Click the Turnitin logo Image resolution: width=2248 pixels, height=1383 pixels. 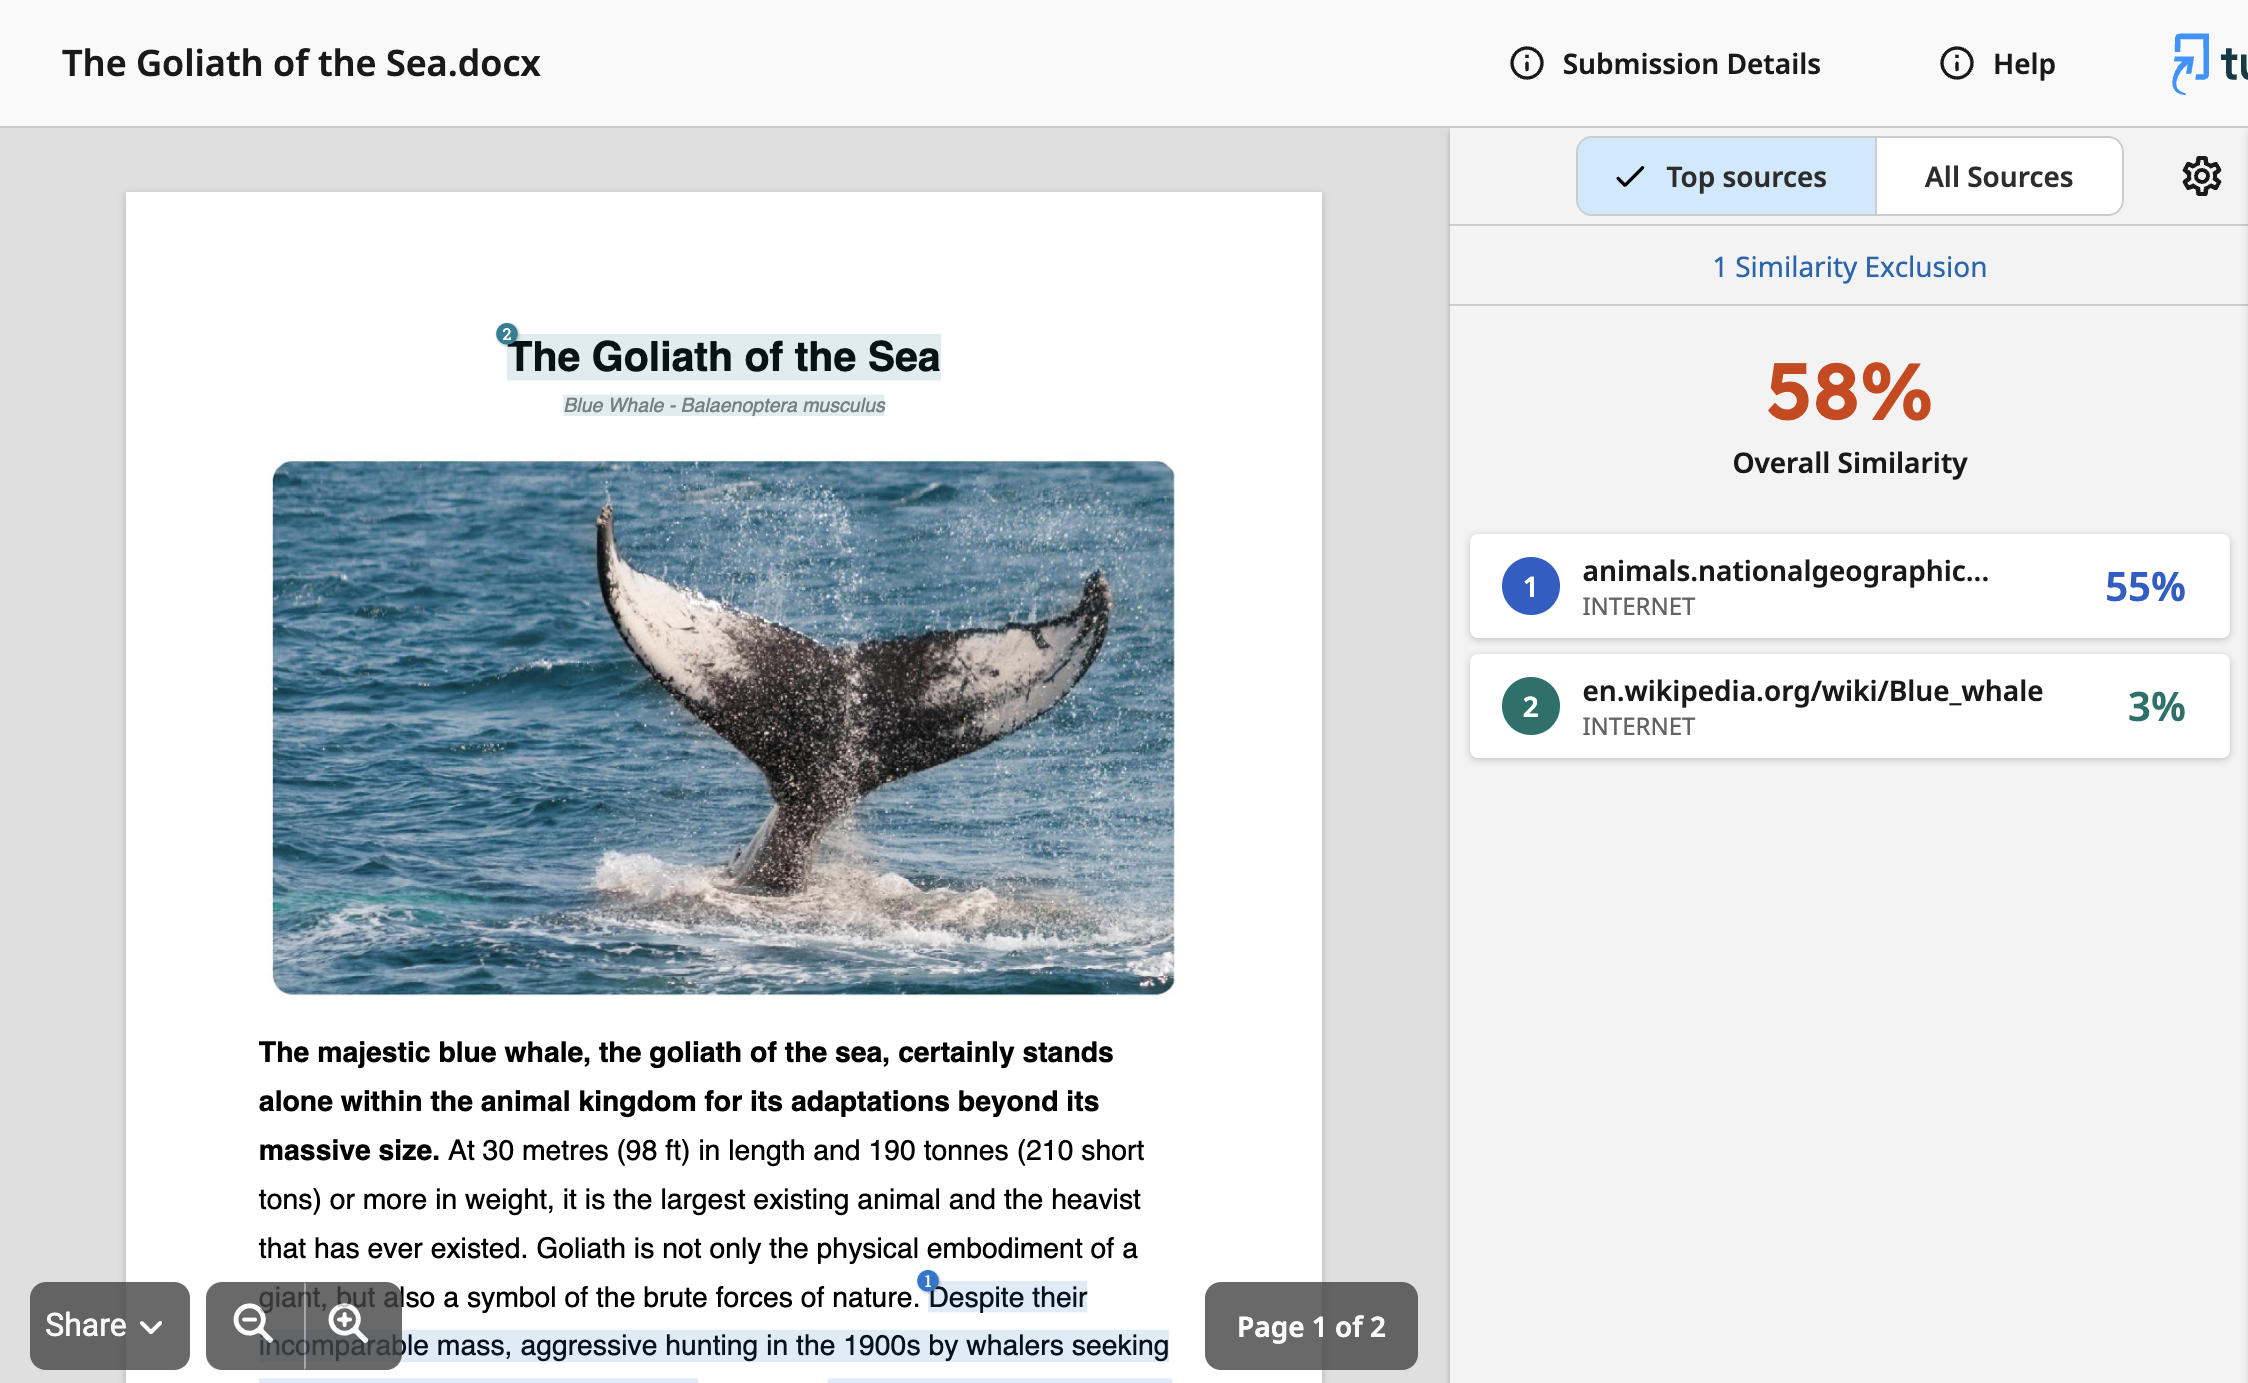(x=2208, y=63)
